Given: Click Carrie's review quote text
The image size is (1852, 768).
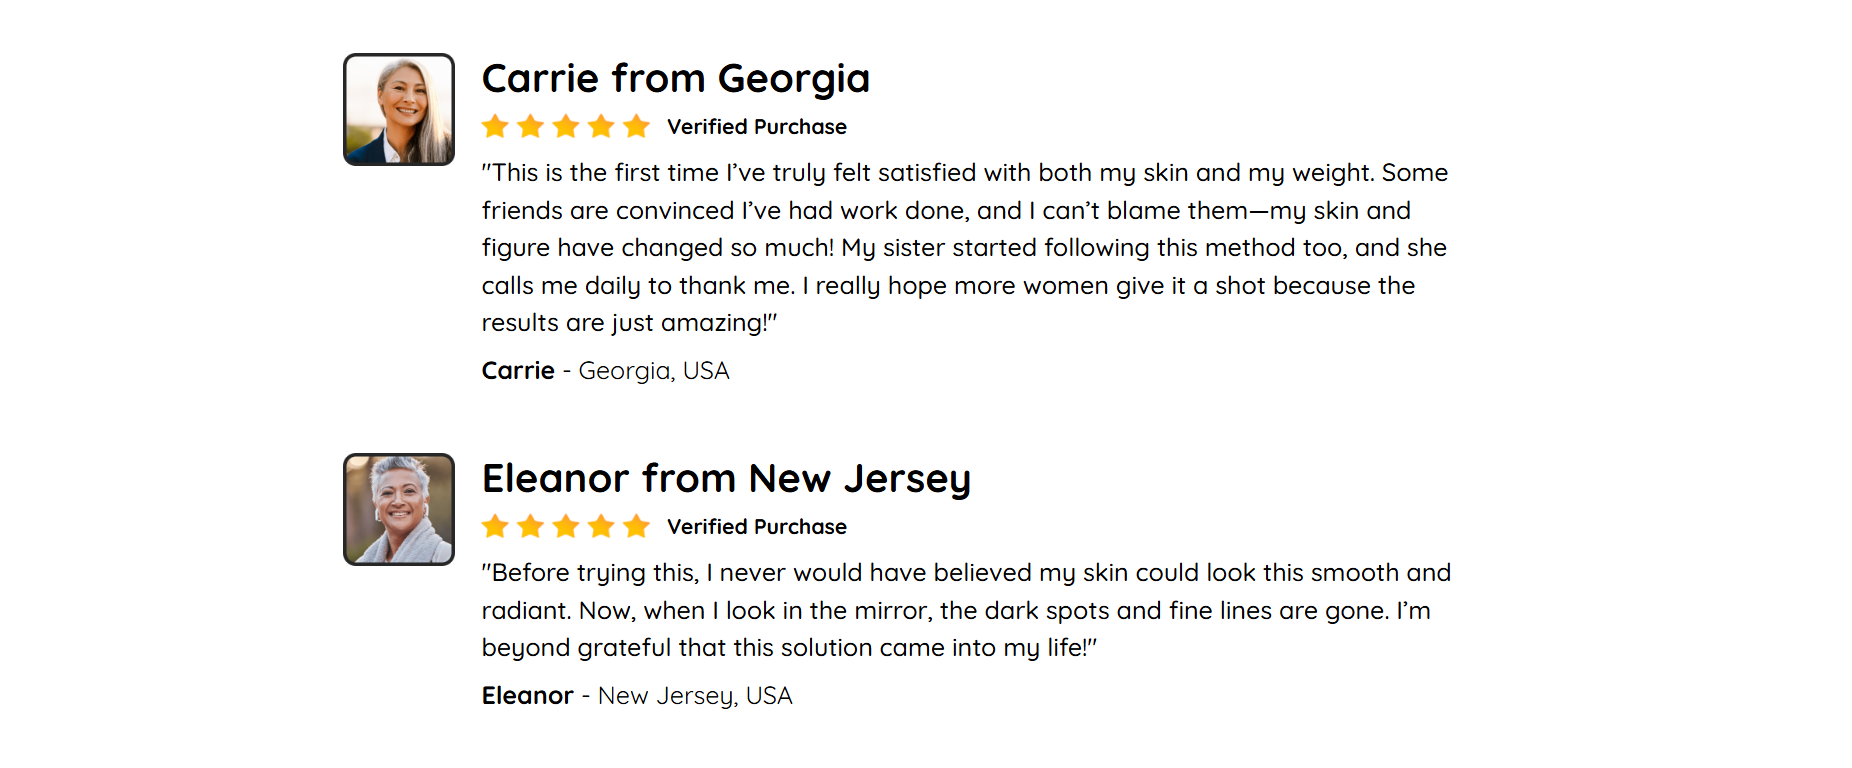Looking at the screenshot, I should coord(965,248).
